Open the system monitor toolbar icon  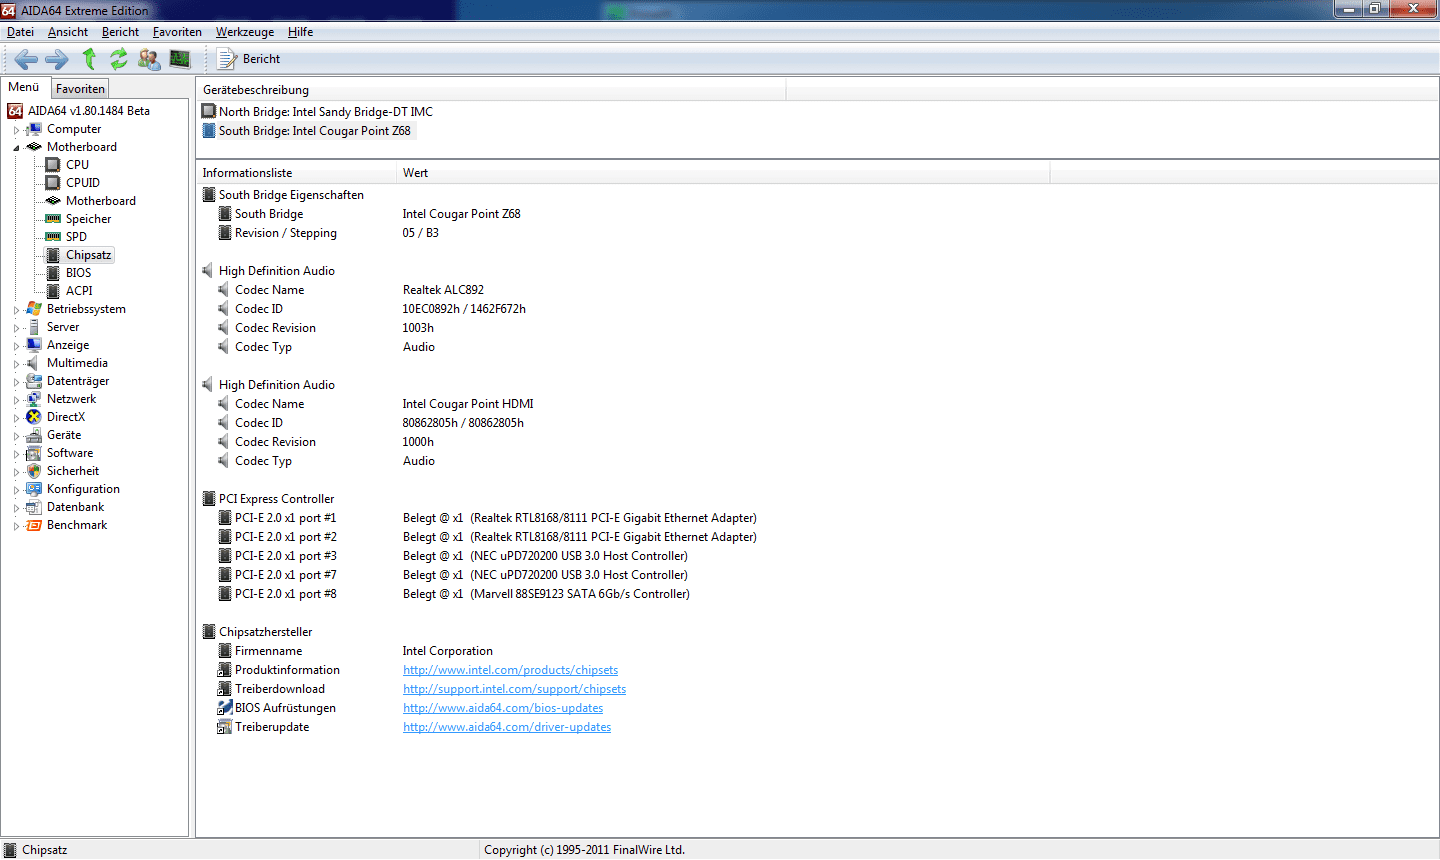(x=180, y=59)
